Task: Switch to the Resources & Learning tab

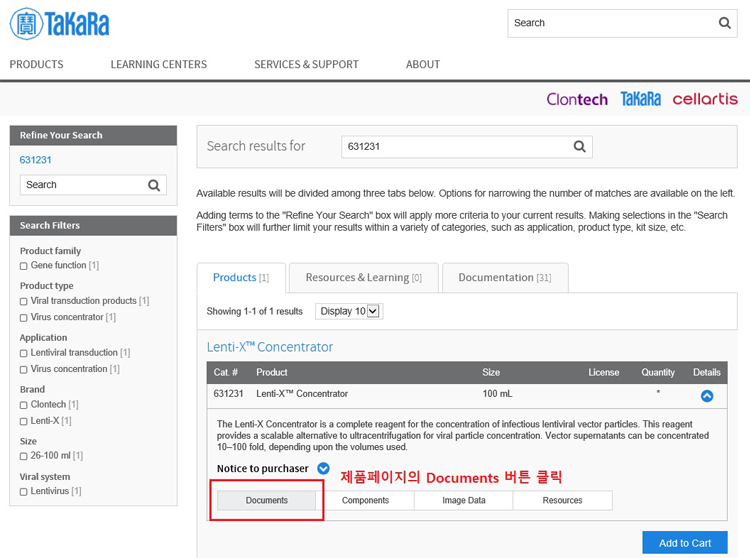Action: [x=364, y=277]
